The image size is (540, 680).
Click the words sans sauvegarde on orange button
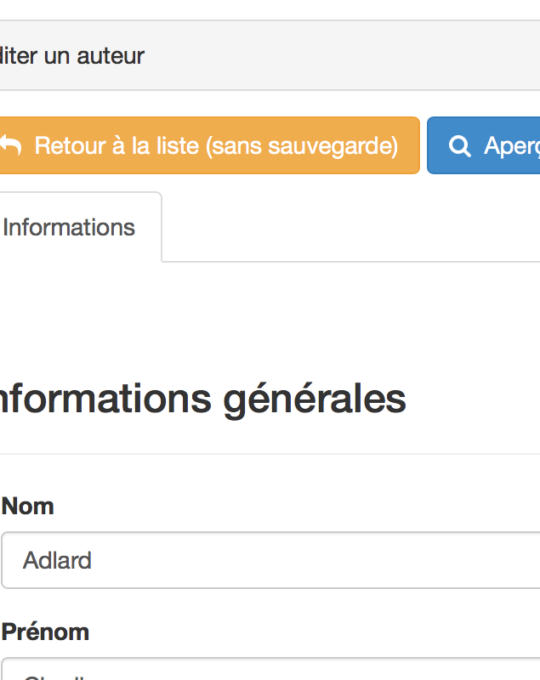[301, 146]
